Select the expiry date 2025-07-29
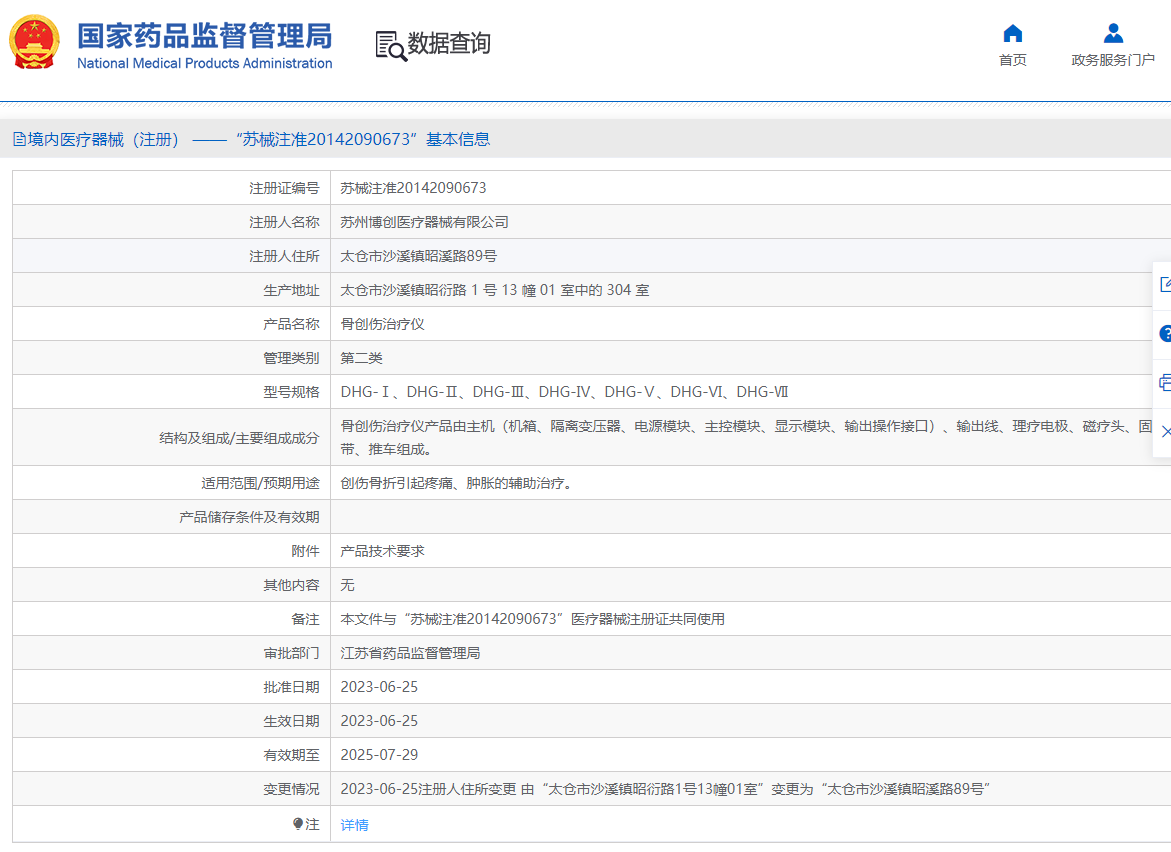This screenshot has height=852, width=1171. click(x=379, y=755)
